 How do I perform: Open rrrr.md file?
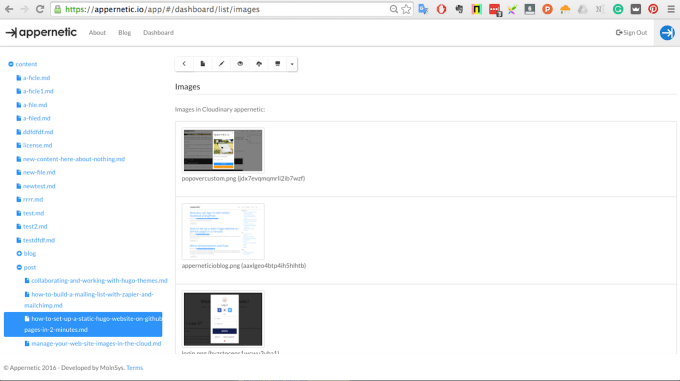pyautogui.click(x=33, y=199)
